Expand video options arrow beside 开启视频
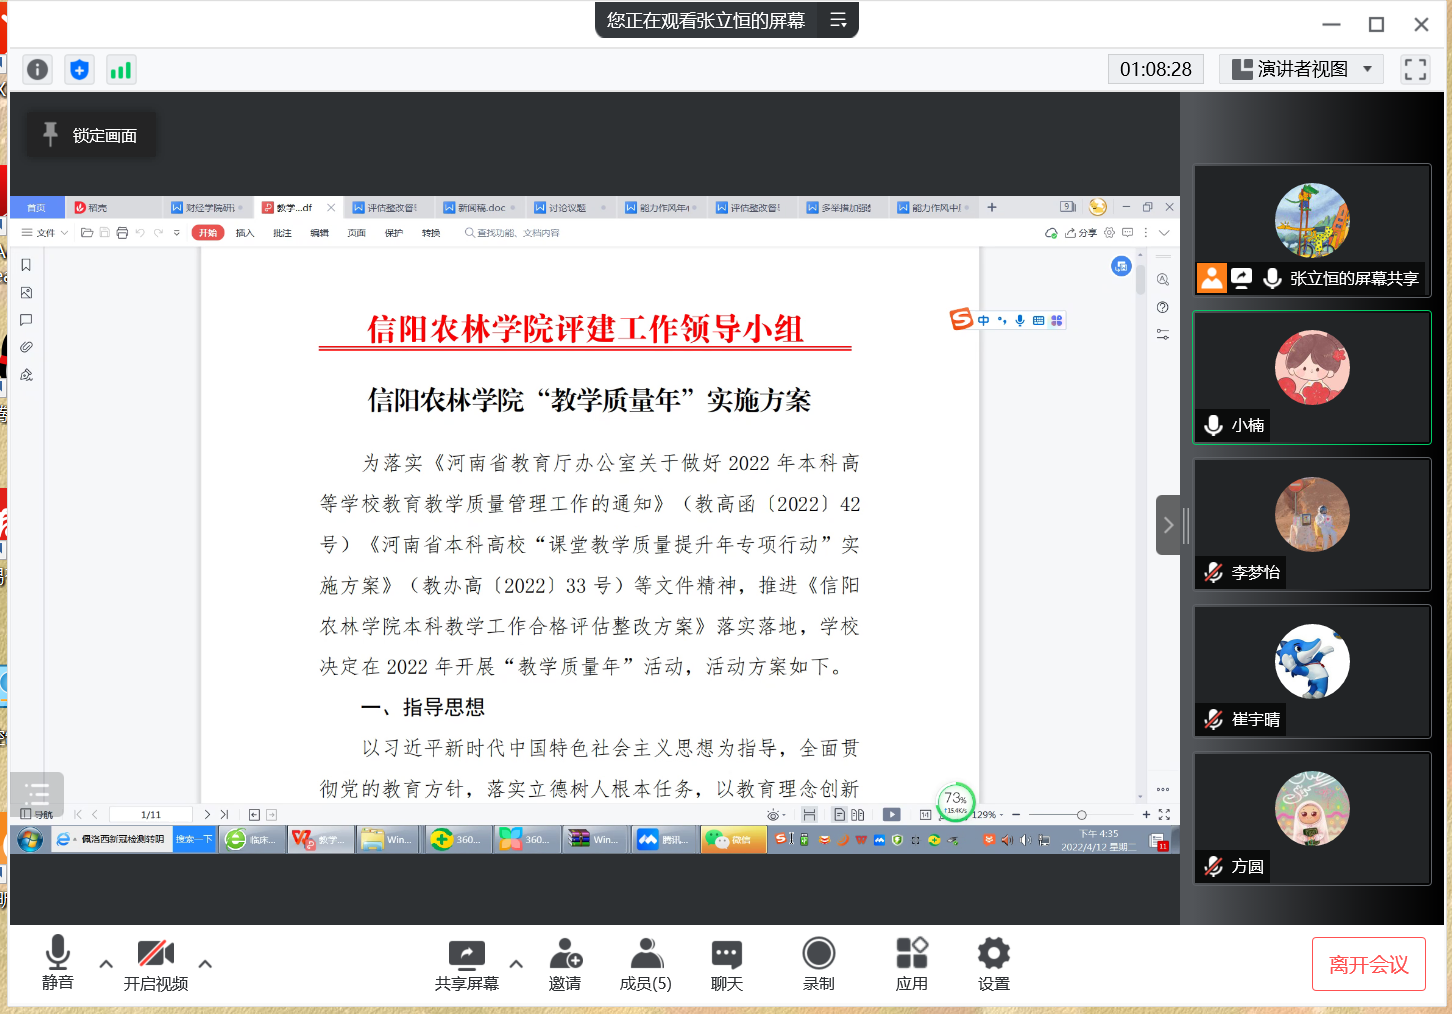 [x=205, y=964]
